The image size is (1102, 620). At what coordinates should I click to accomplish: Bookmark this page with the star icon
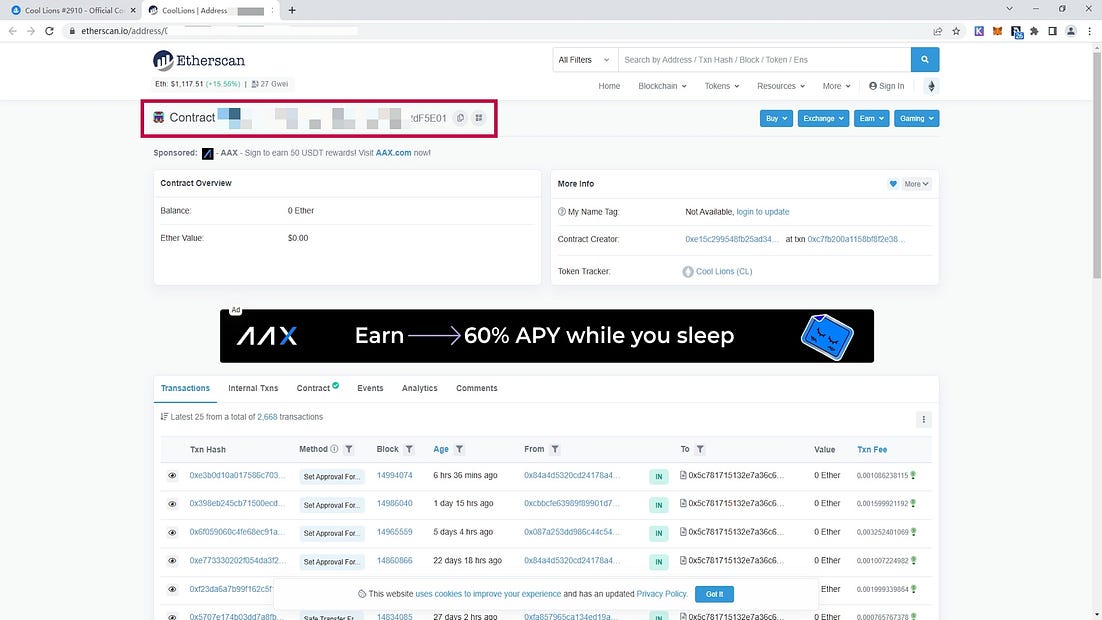956,31
